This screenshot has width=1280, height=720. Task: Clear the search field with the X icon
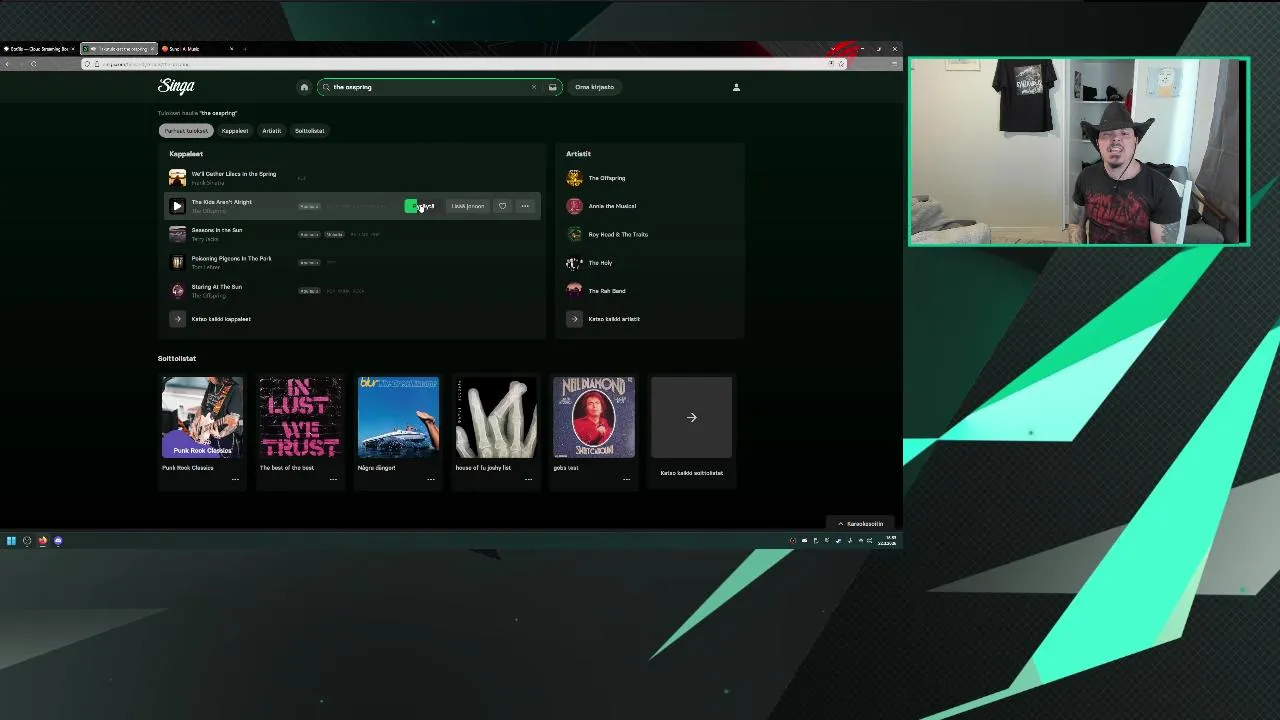pyautogui.click(x=533, y=87)
